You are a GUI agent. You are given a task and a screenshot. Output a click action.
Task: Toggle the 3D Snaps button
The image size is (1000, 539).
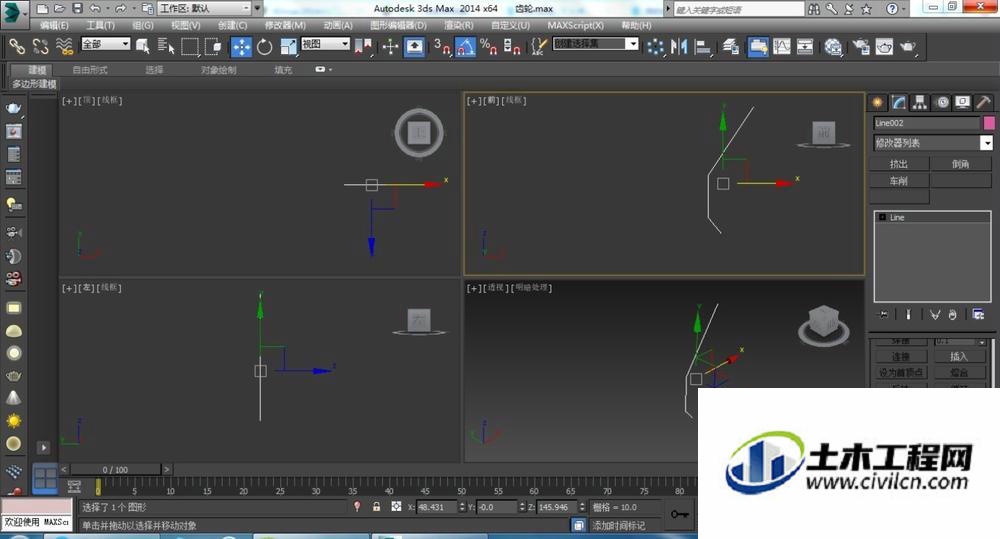tap(442, 47)
